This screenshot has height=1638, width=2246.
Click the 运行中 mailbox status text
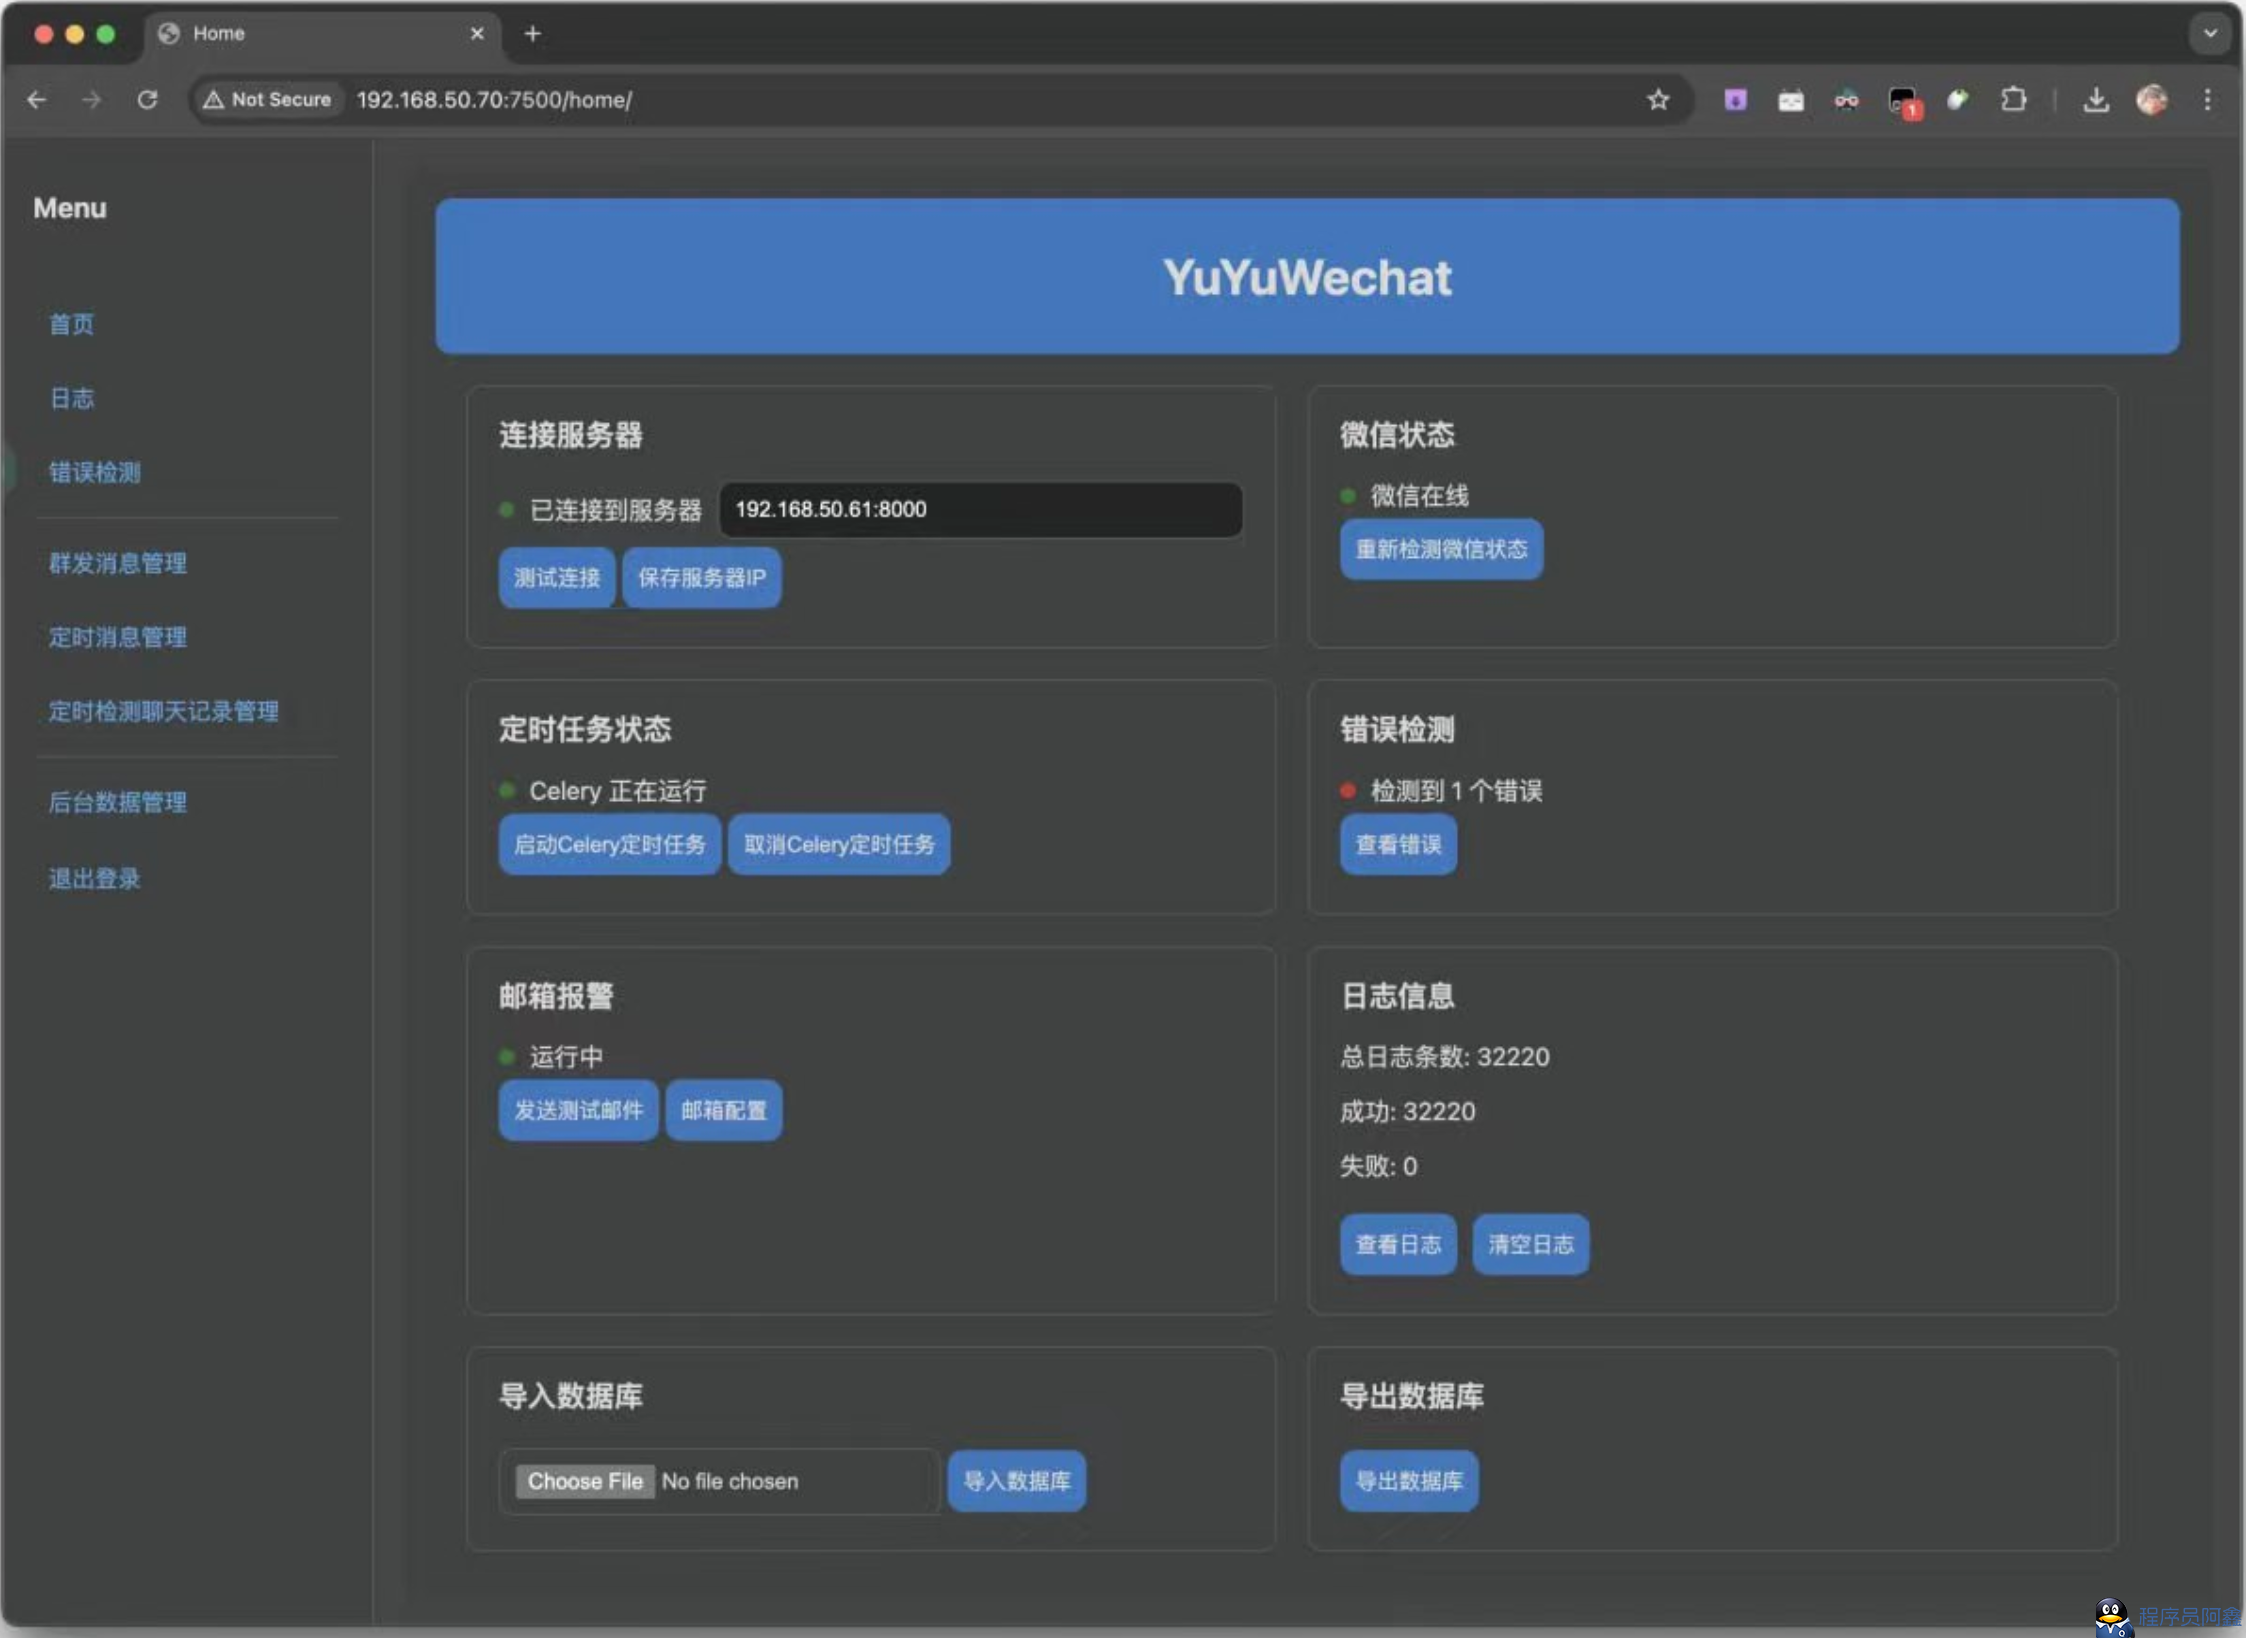[x=566, y=1057]
